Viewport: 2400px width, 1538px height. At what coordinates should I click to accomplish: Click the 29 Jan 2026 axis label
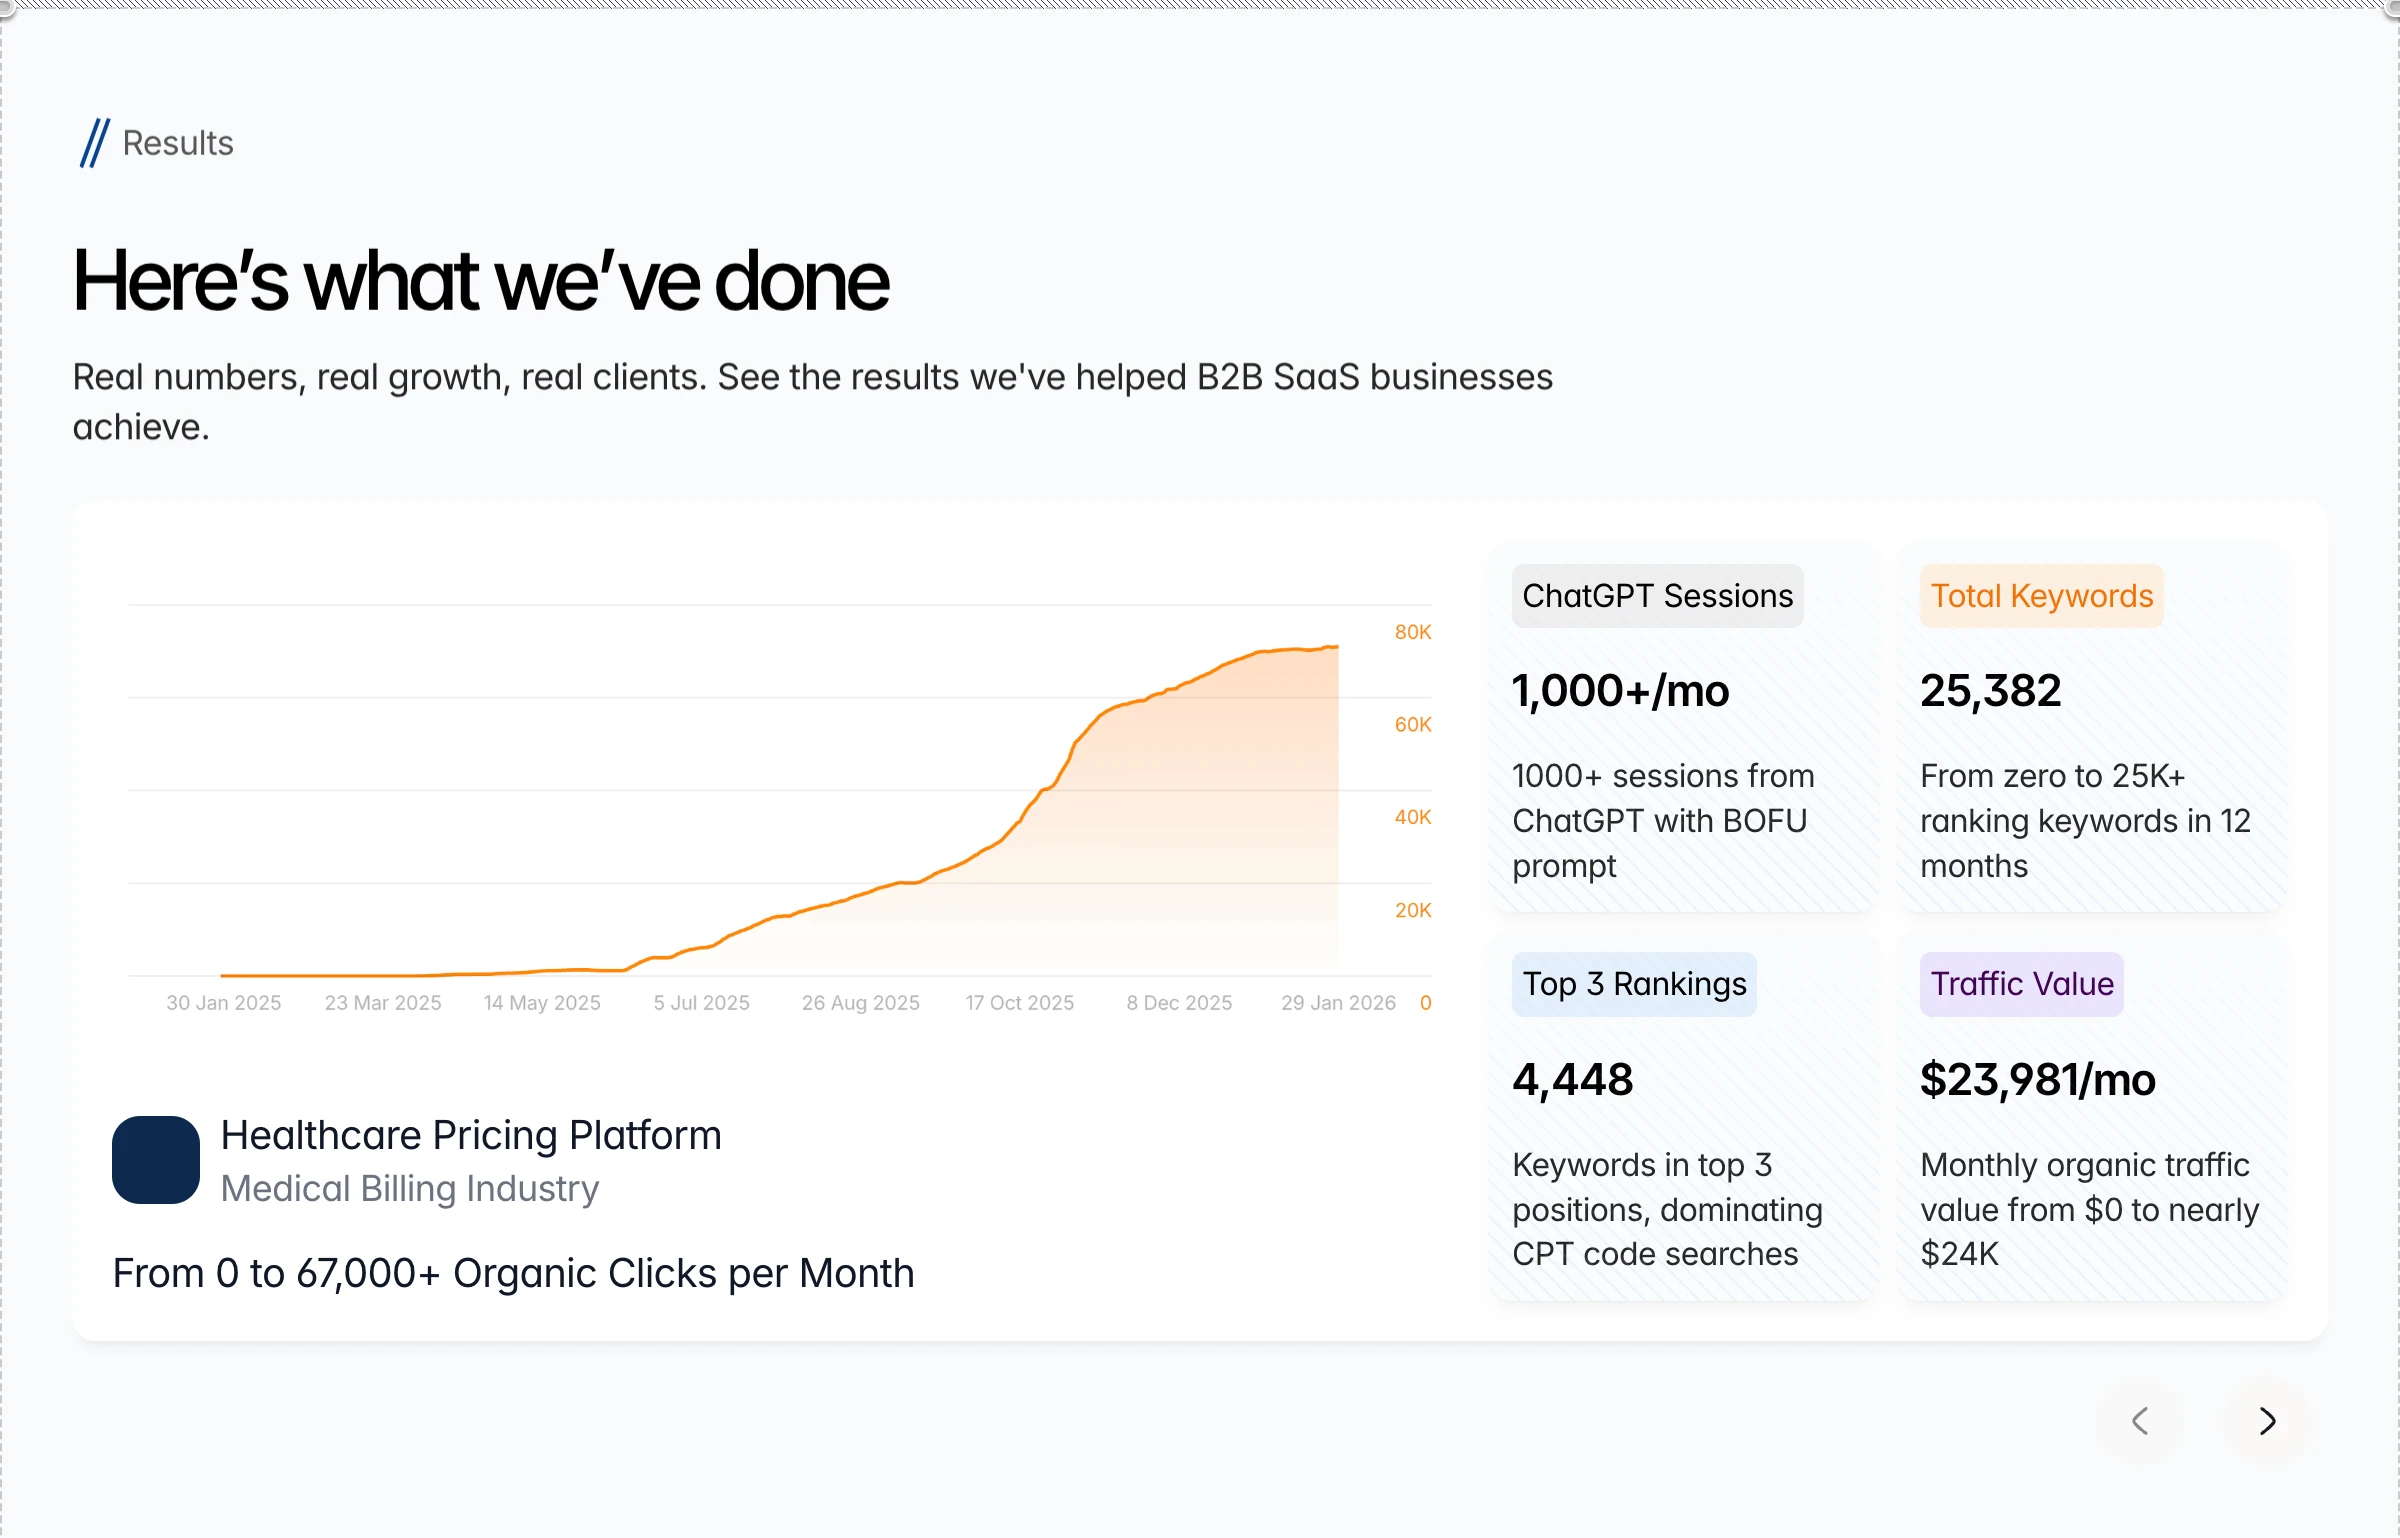tap(1338, 1002)
